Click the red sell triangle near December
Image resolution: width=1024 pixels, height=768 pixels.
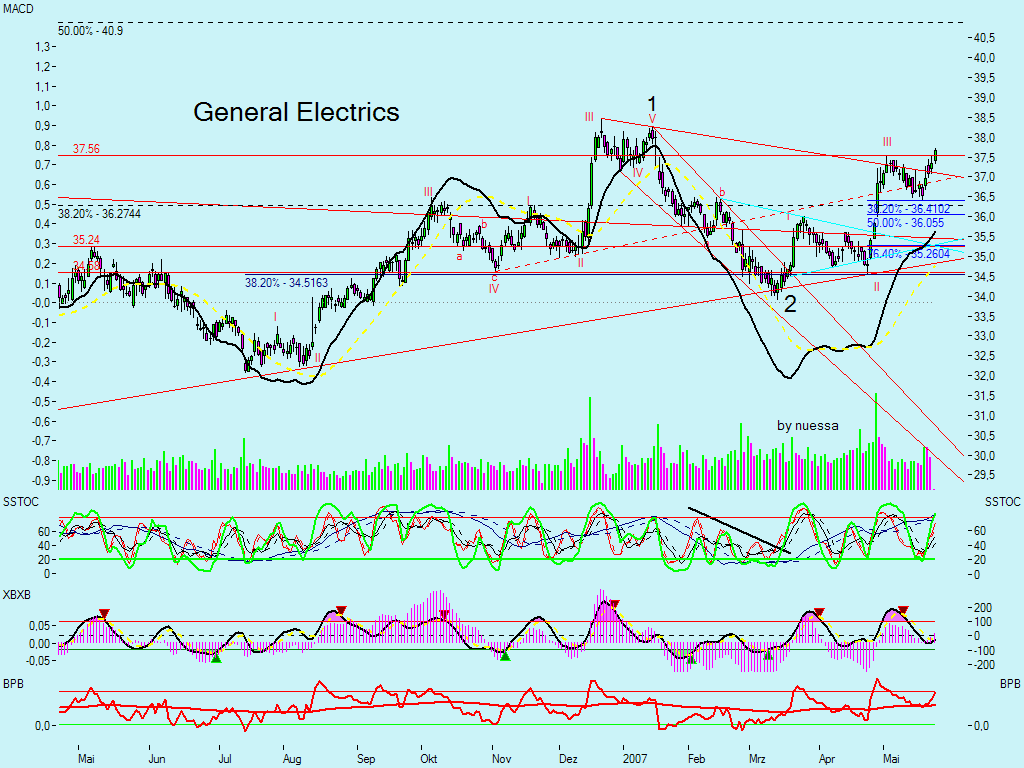[x=615, y=604]
